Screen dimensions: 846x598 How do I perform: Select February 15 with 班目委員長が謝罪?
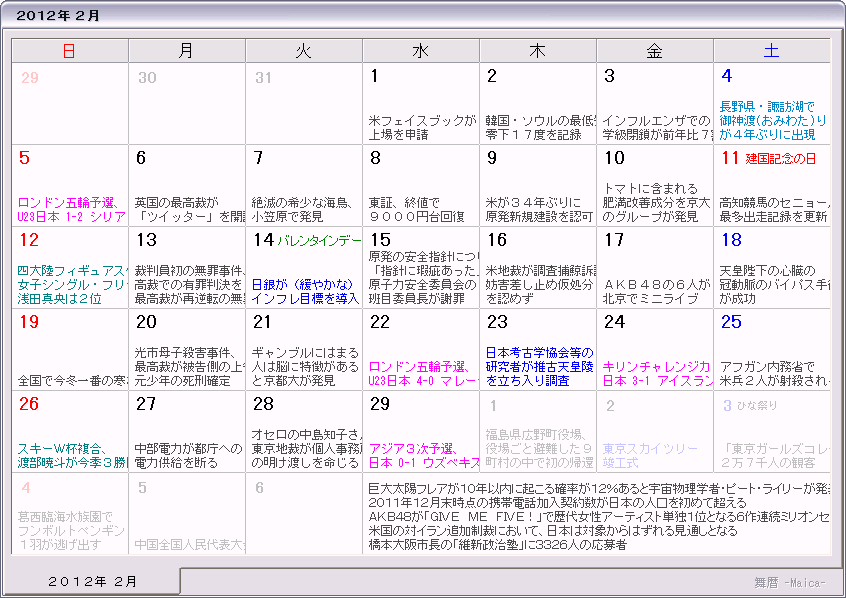421,268
